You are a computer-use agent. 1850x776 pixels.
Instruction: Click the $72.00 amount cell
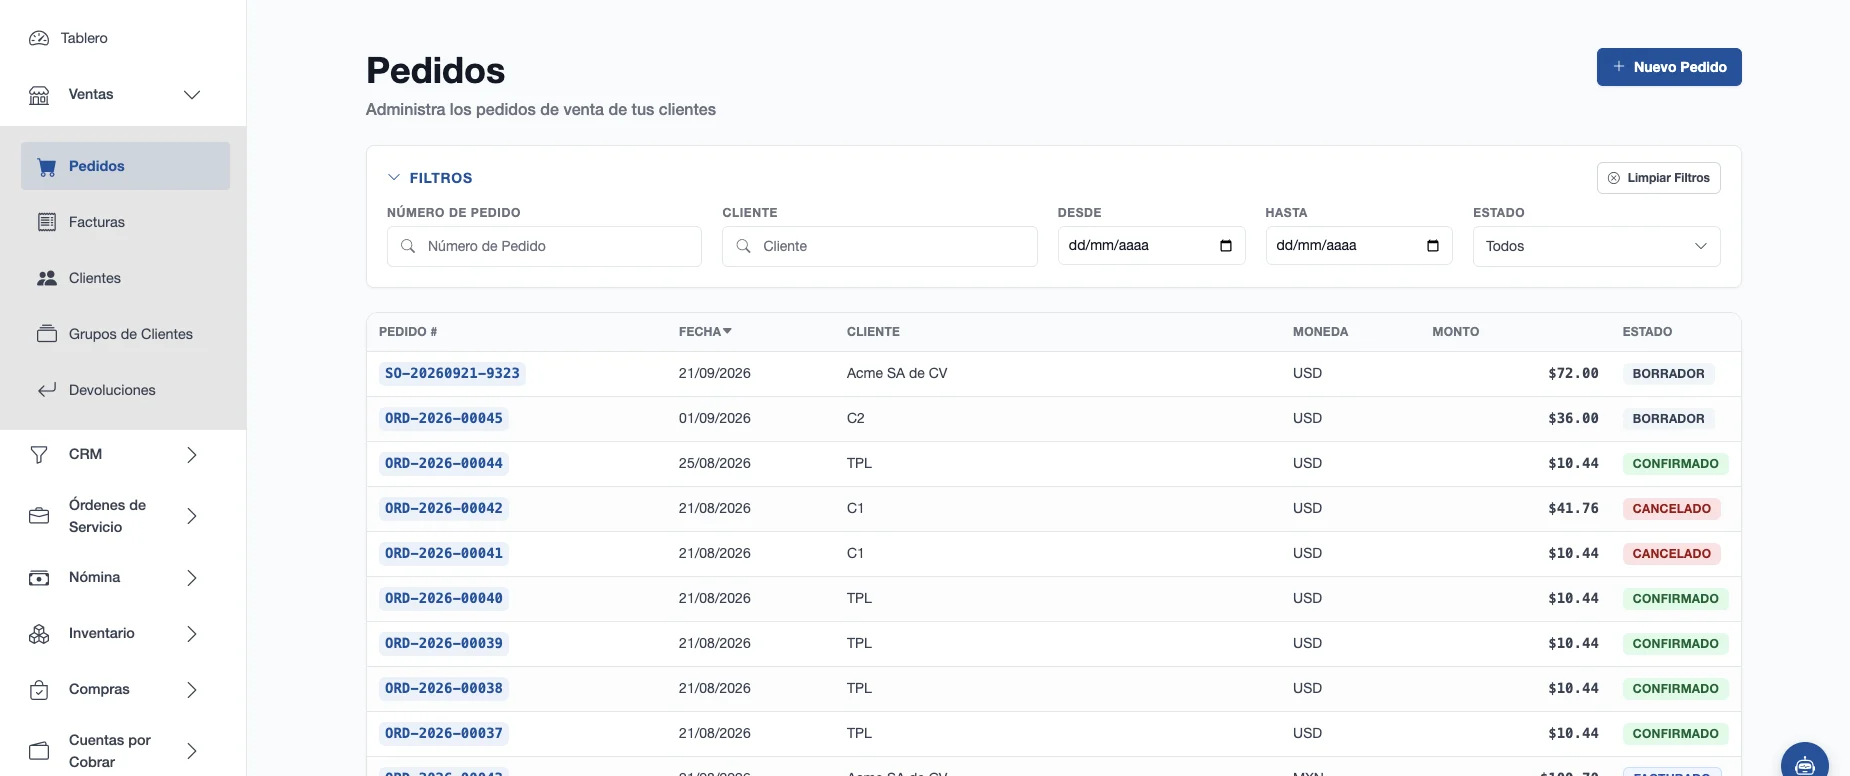pyautogui.click(x=1573, y=373)
